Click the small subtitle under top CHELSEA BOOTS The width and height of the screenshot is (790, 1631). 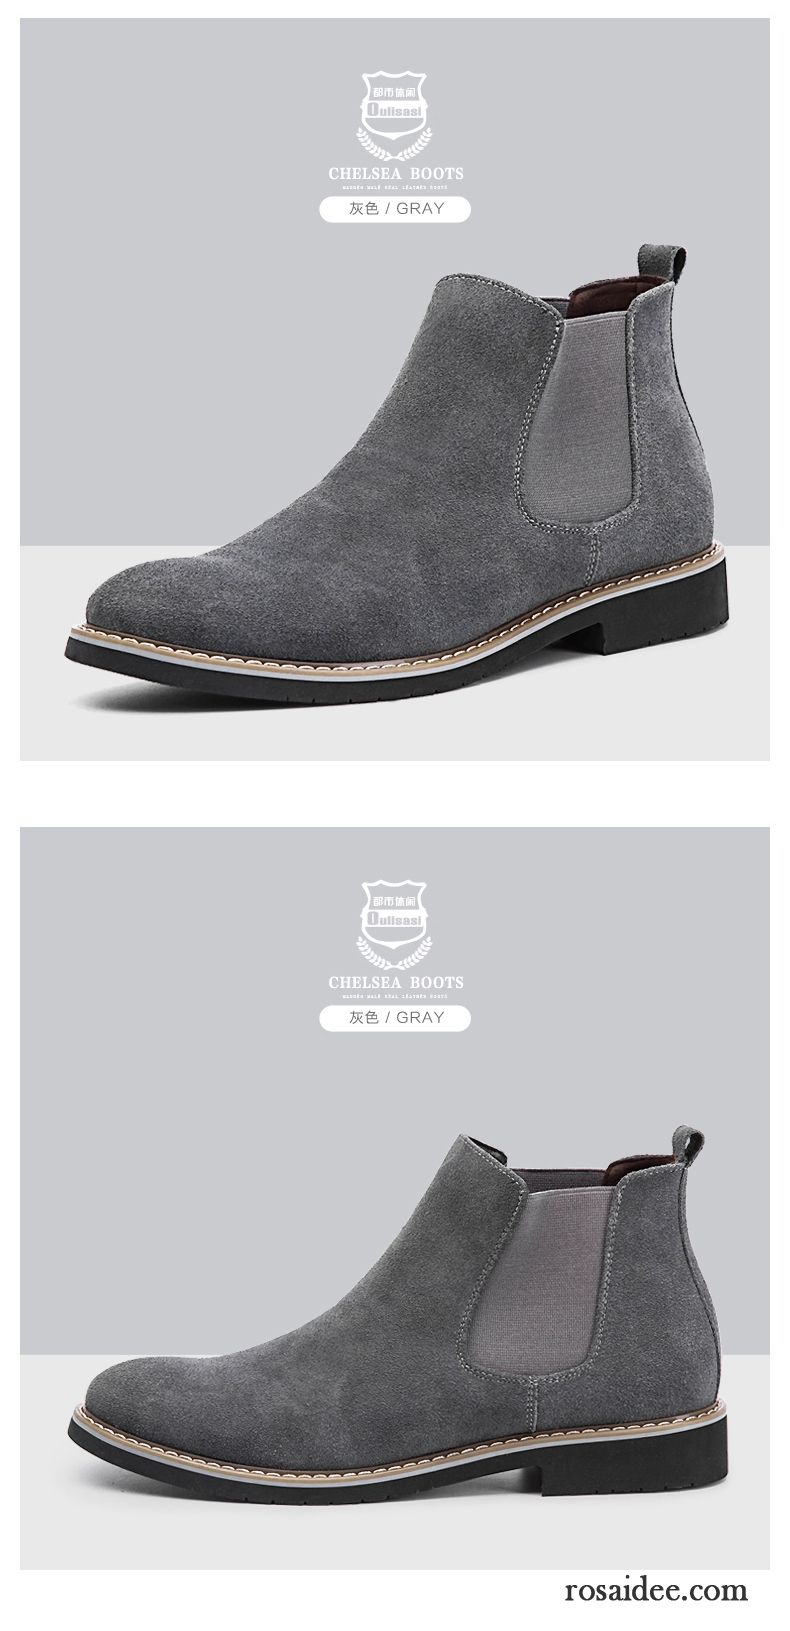[x=396, y=186]
